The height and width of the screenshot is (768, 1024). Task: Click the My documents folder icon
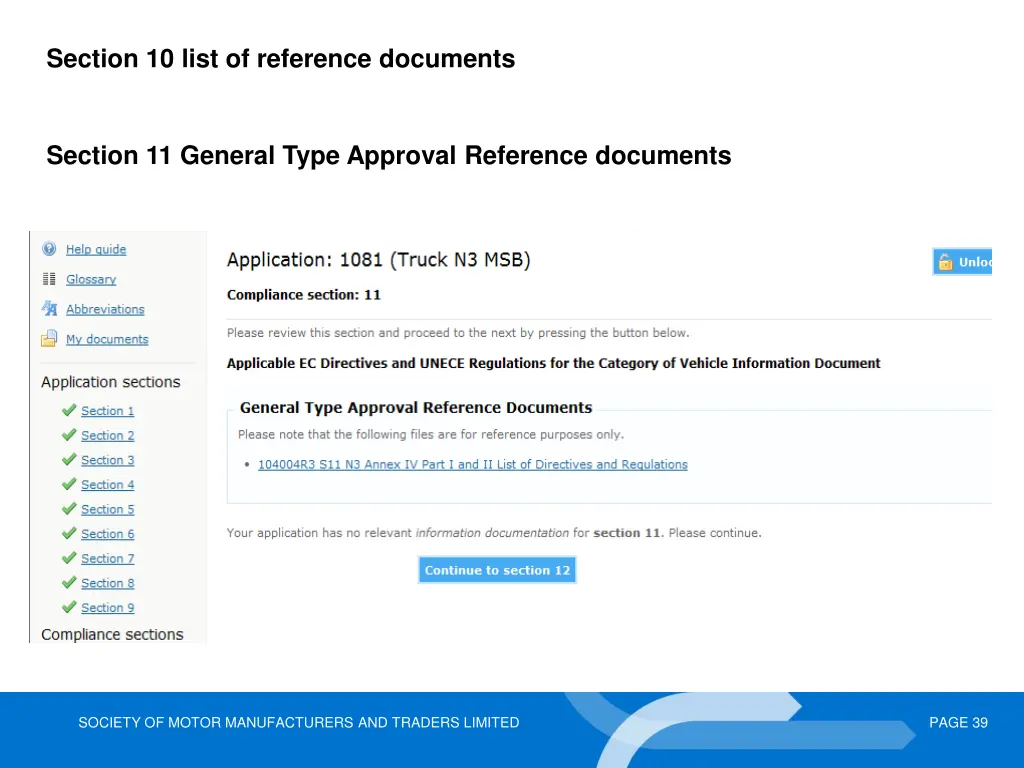(49, 338)
